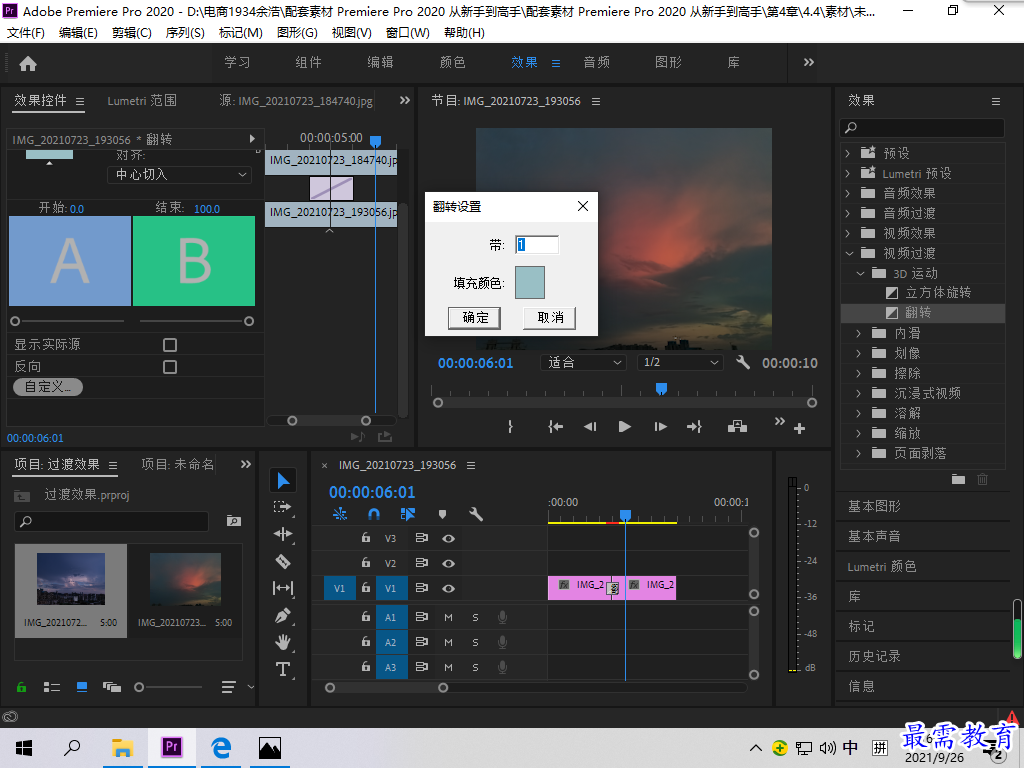Enable the 反向 checkbox
Image resolution: width=1024 pixels, height=768 pixels.
(170, 367)
